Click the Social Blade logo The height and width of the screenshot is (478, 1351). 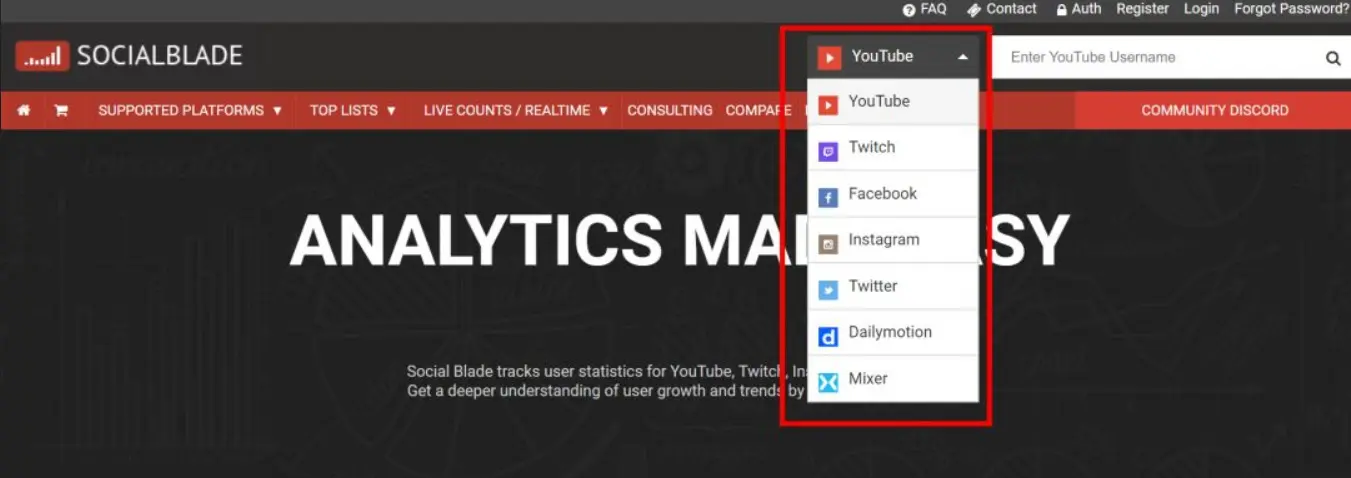129,56
